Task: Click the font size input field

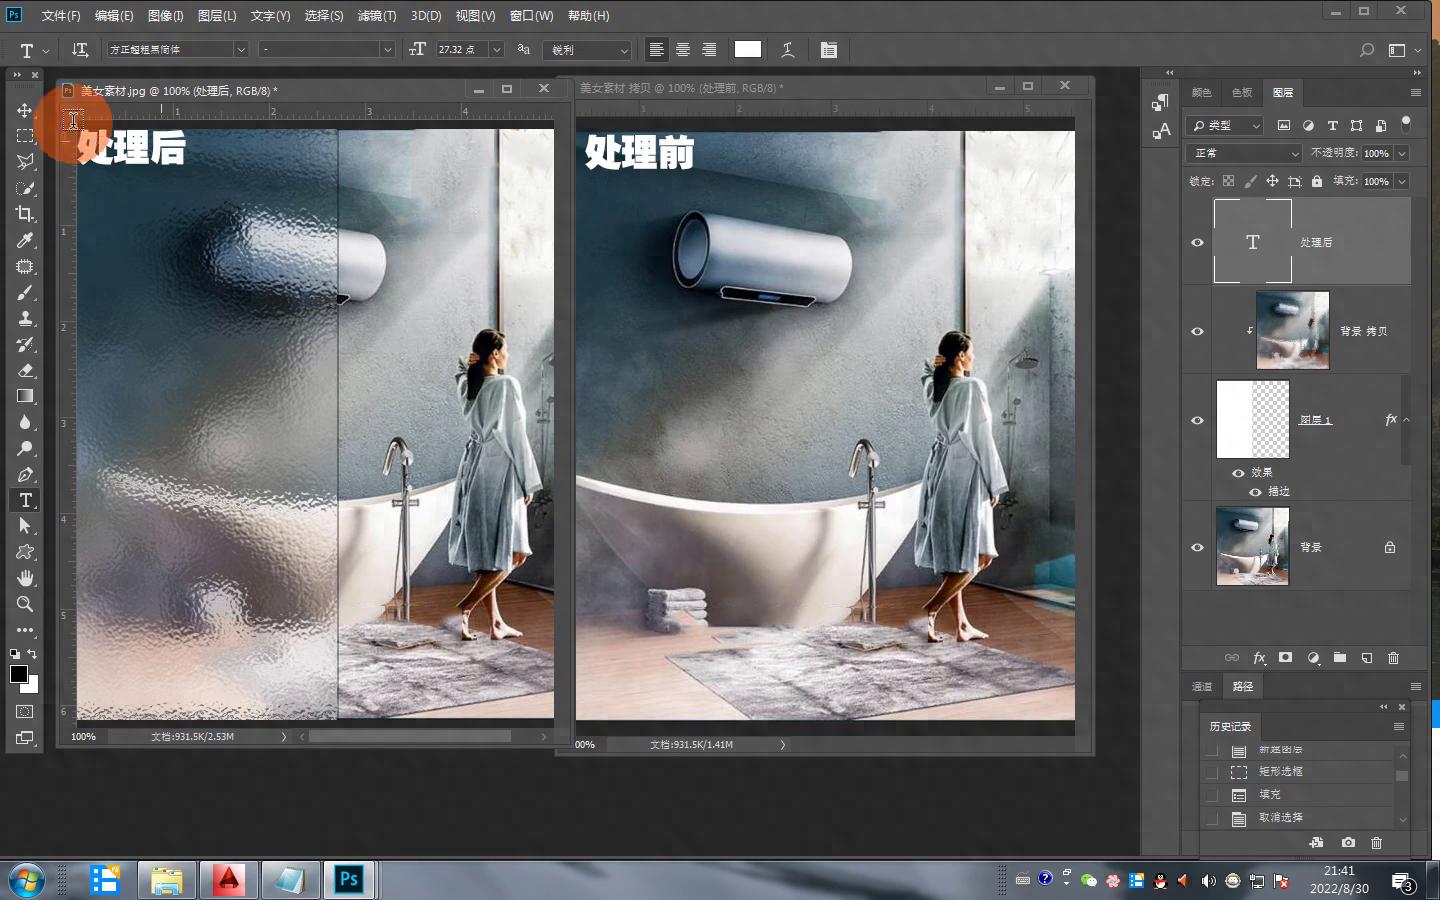Action: coord(460,50)
